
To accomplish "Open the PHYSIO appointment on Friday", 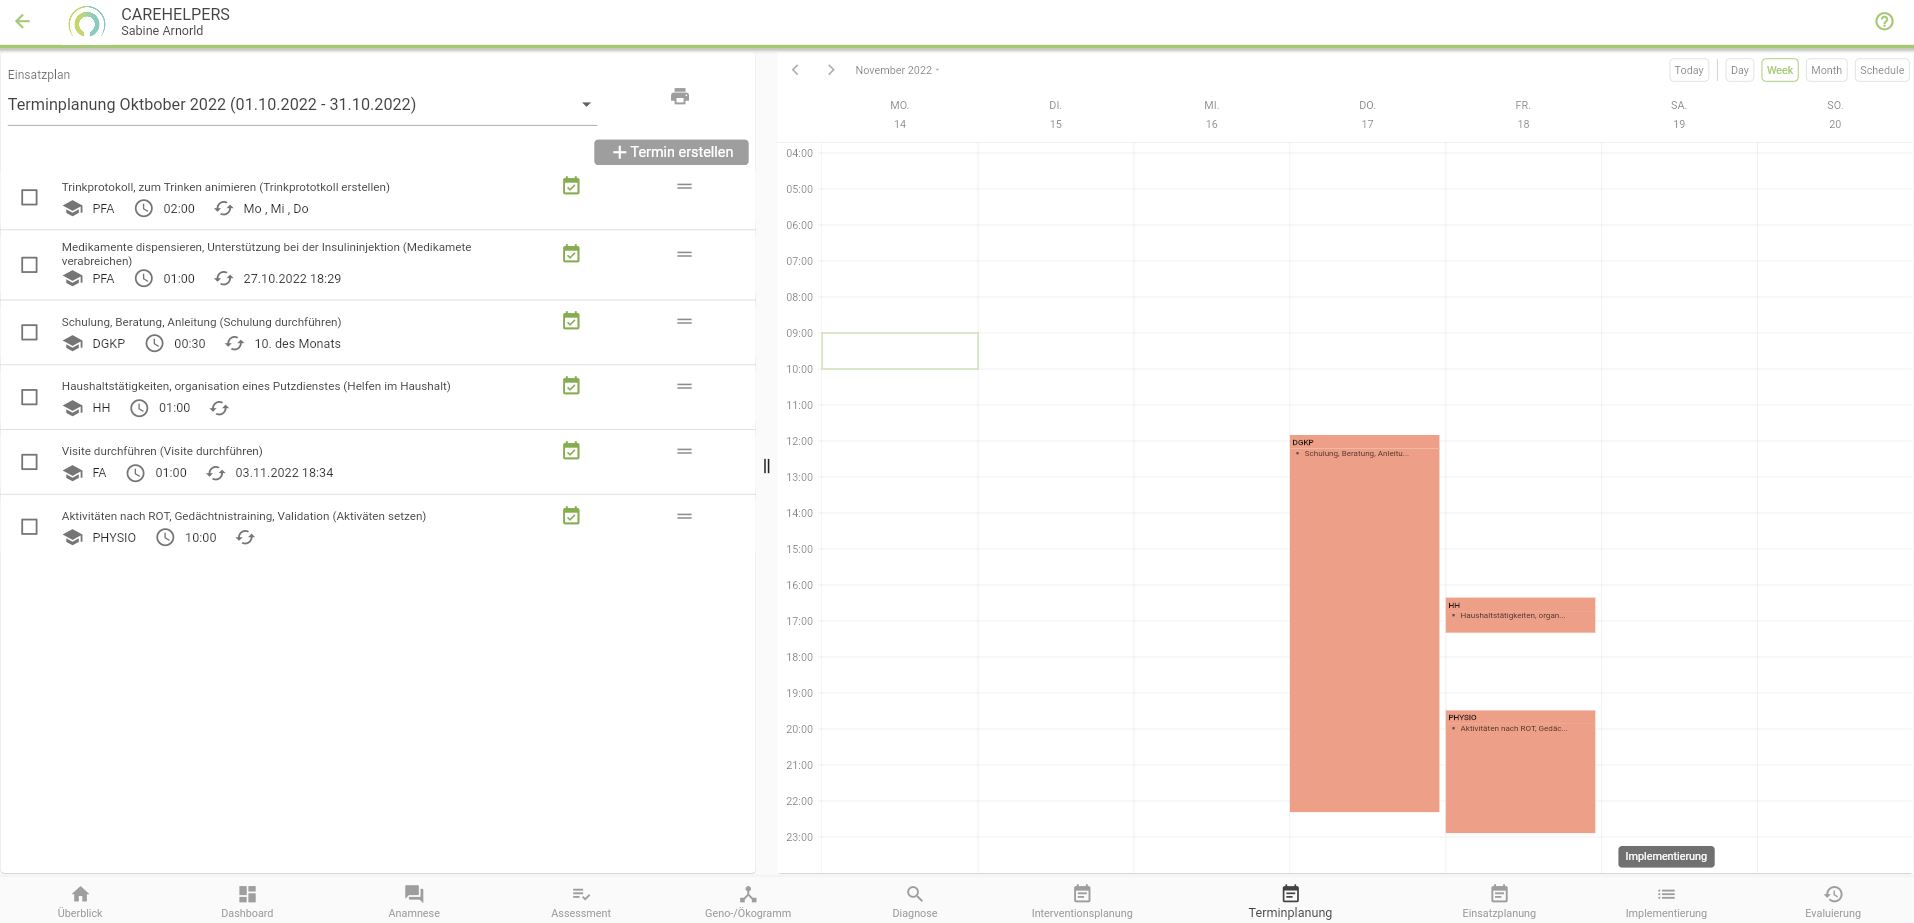I will point(1519,771).
